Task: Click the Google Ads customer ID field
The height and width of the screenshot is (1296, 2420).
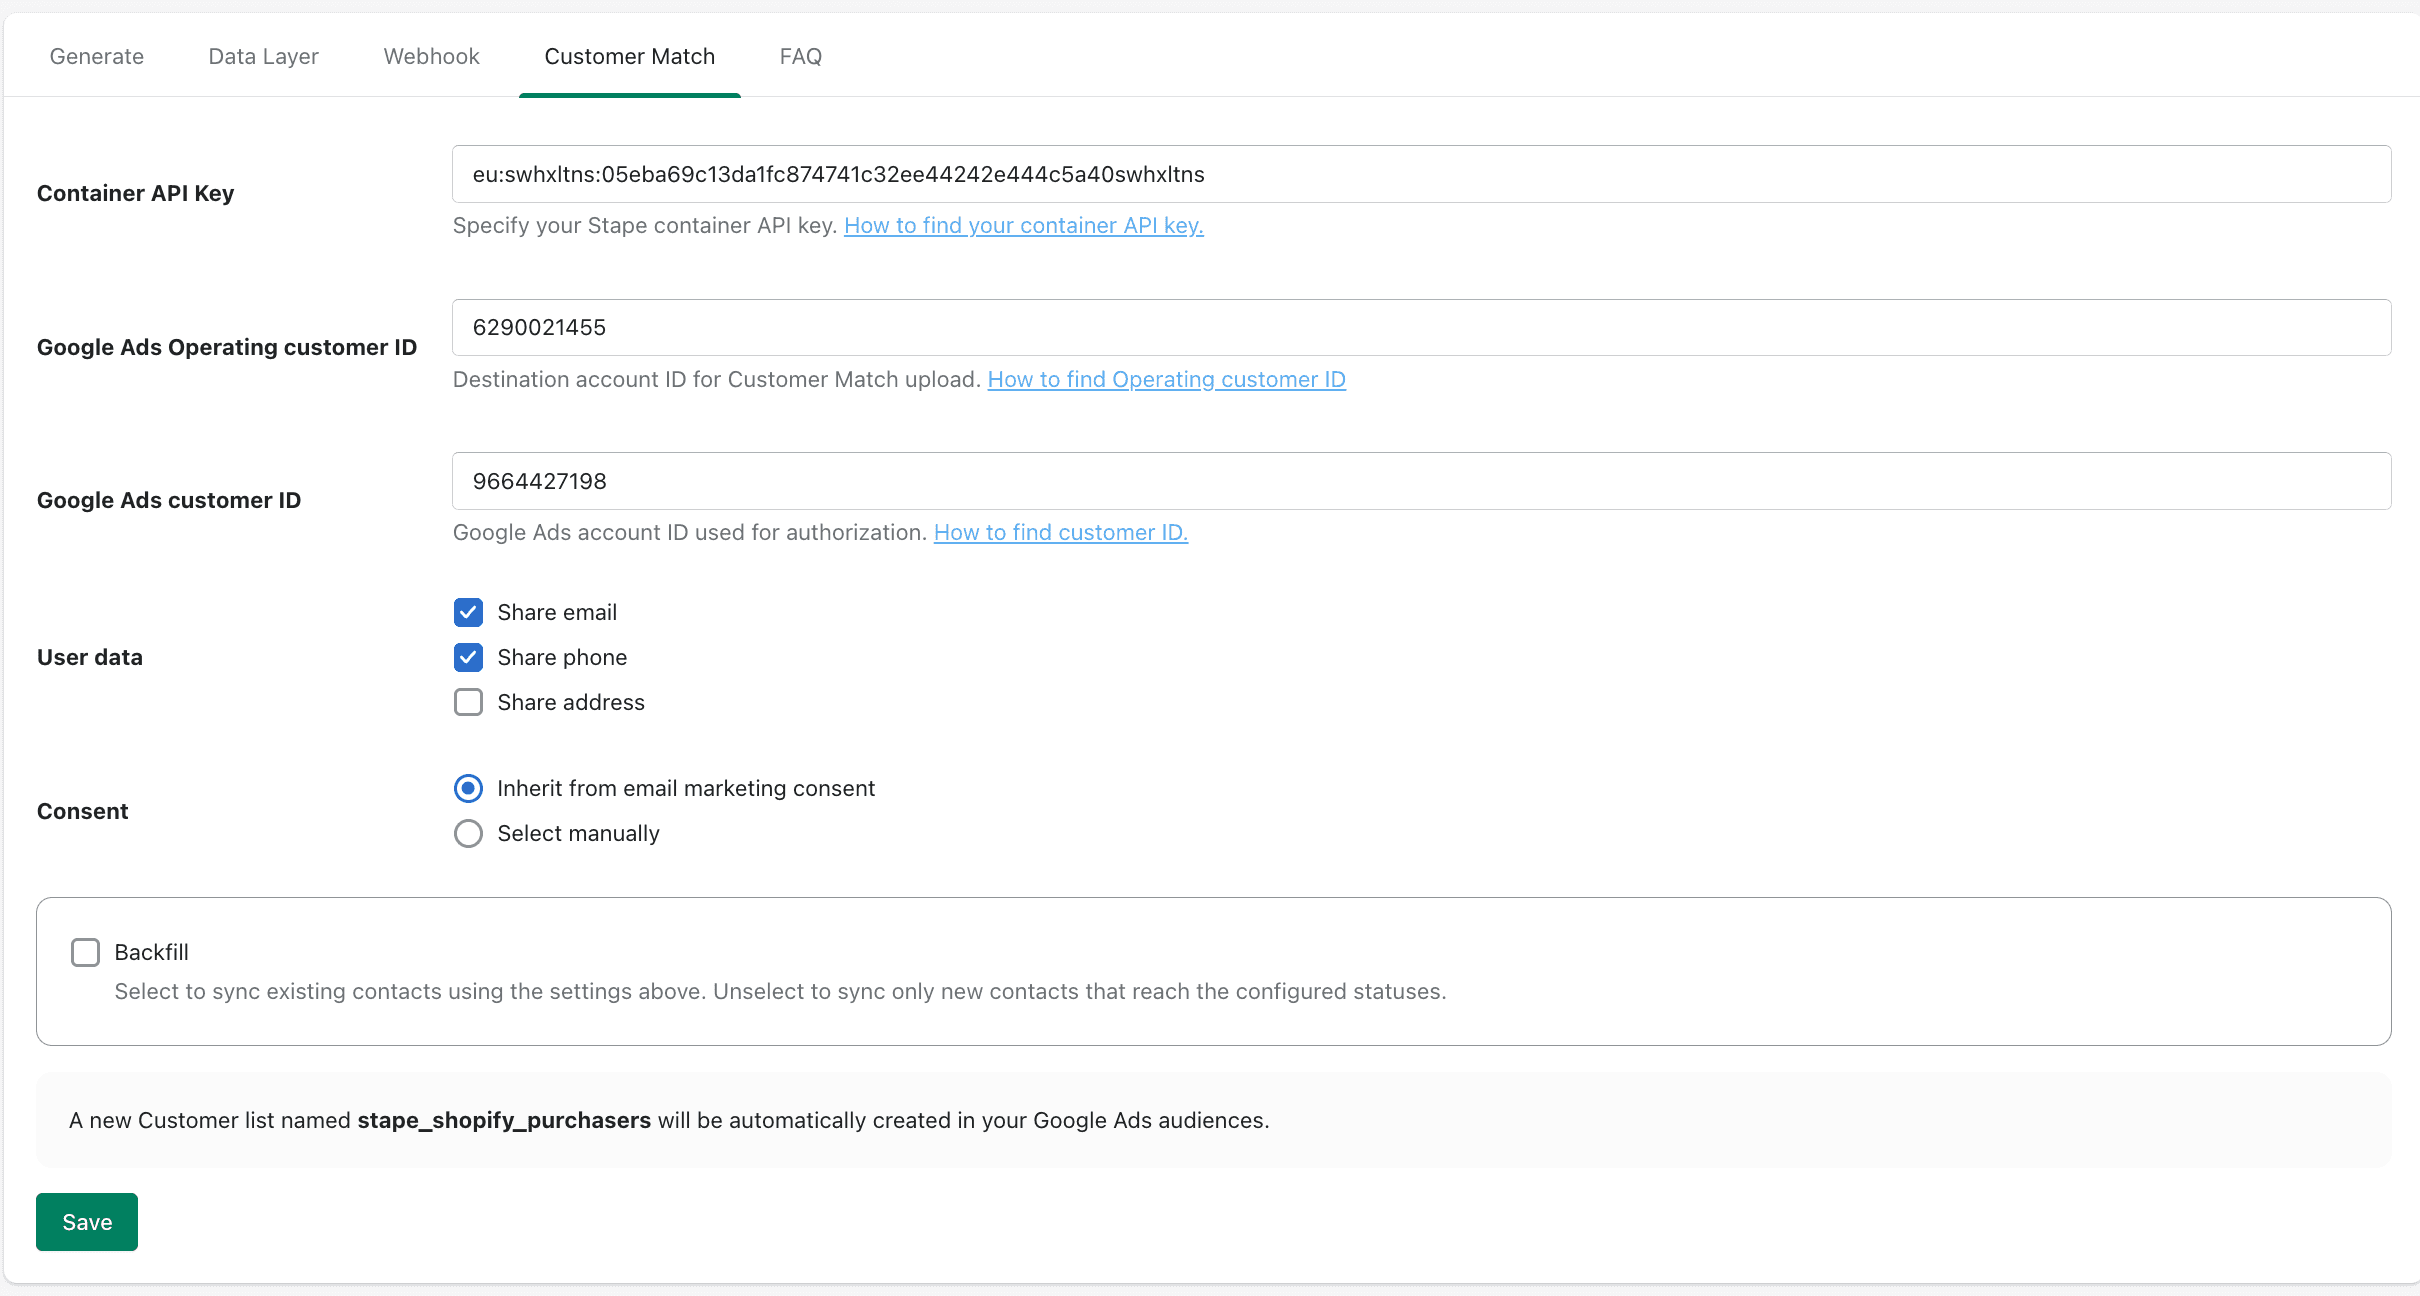Action: (x=1420, y=481)
